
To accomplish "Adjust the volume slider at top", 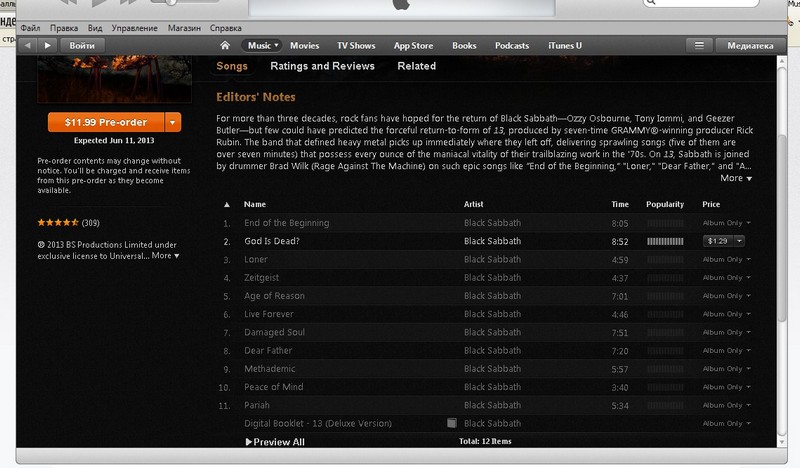I will [170, 2].
